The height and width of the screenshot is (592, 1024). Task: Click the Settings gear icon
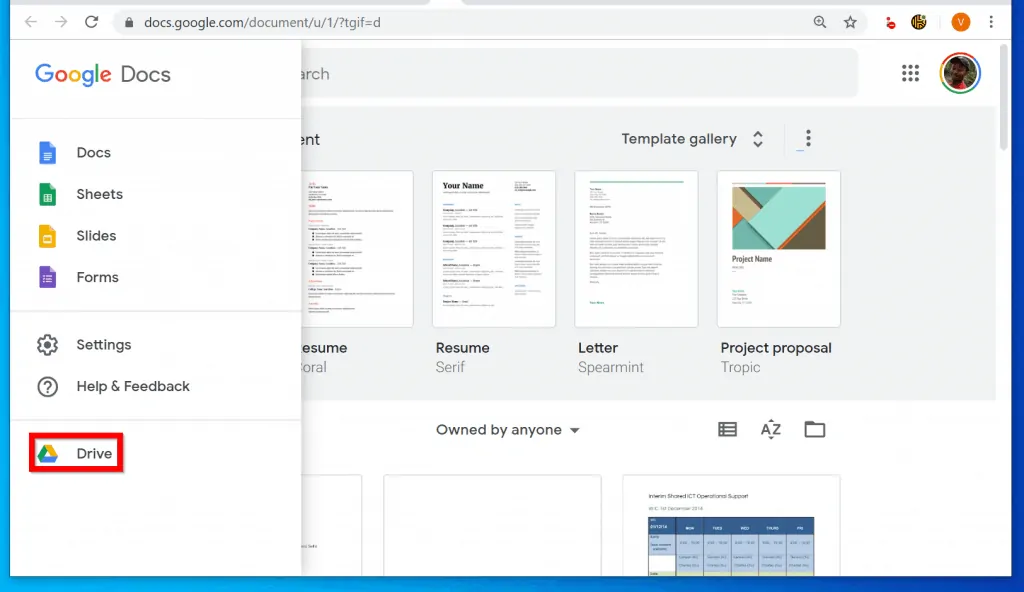47,344
